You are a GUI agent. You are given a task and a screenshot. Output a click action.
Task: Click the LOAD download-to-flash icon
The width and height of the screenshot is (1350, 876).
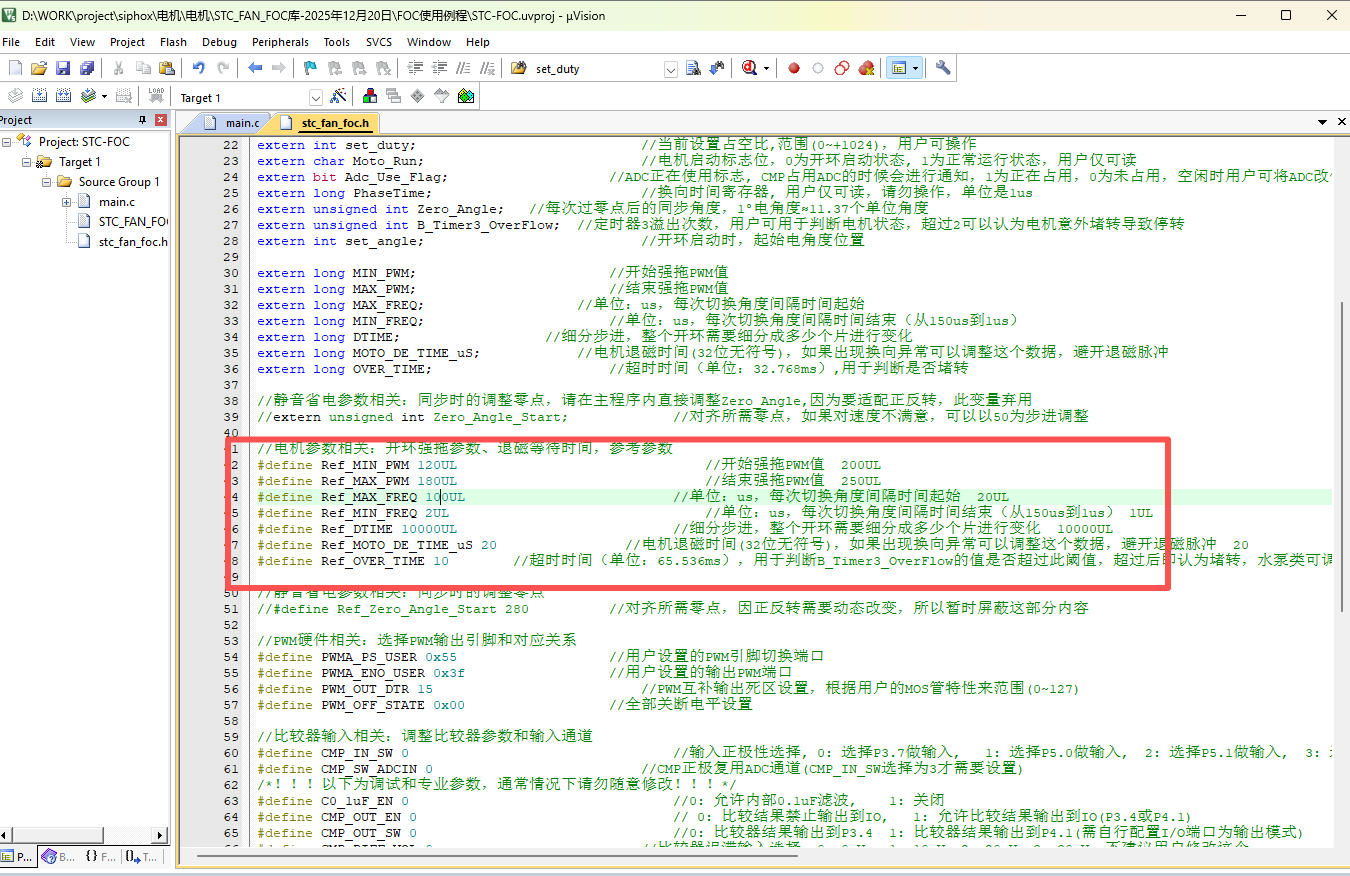(156, 96)
